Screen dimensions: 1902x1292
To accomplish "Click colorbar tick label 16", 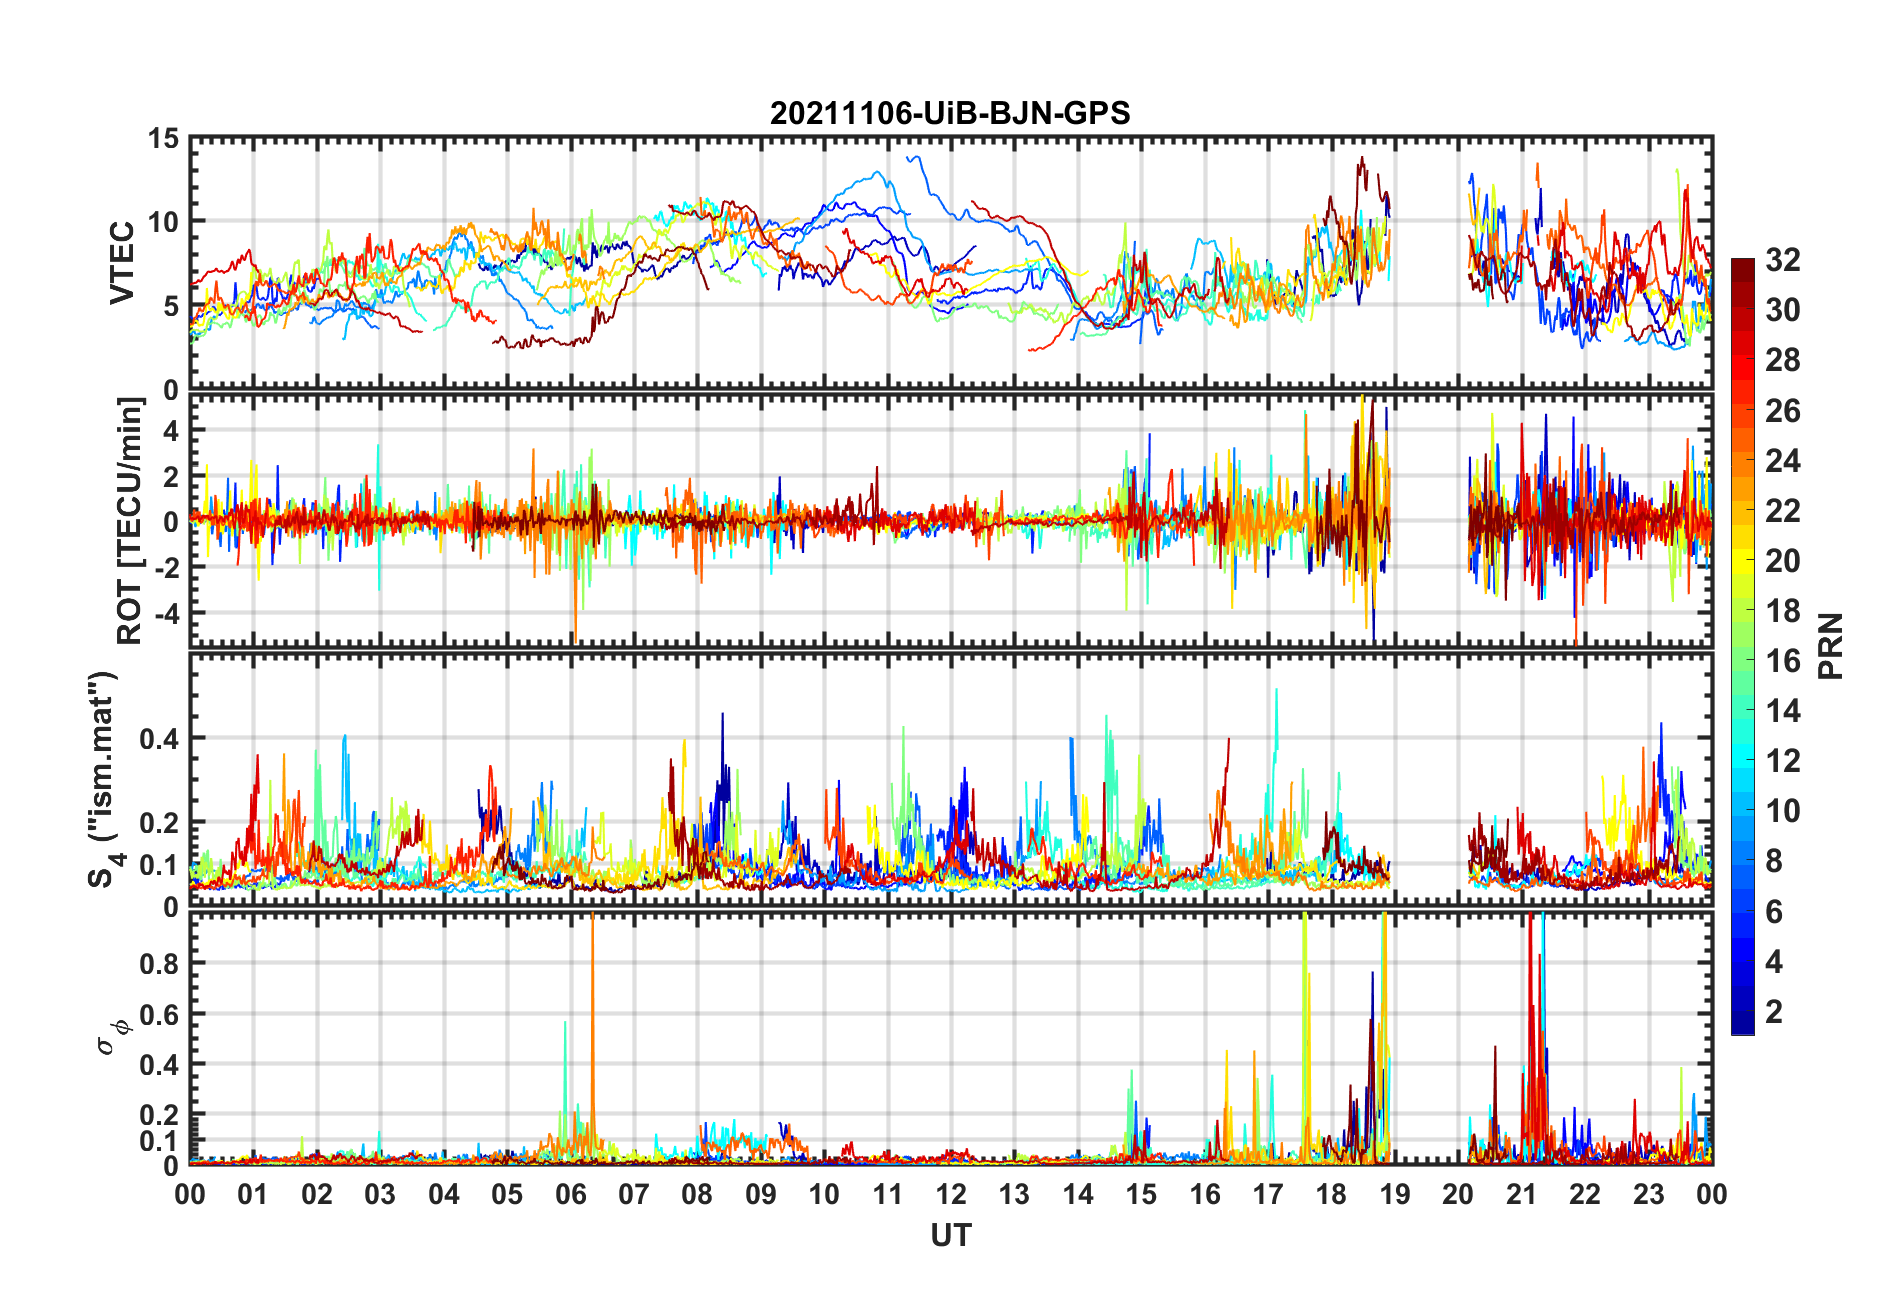I will [x=1782, y=661].
